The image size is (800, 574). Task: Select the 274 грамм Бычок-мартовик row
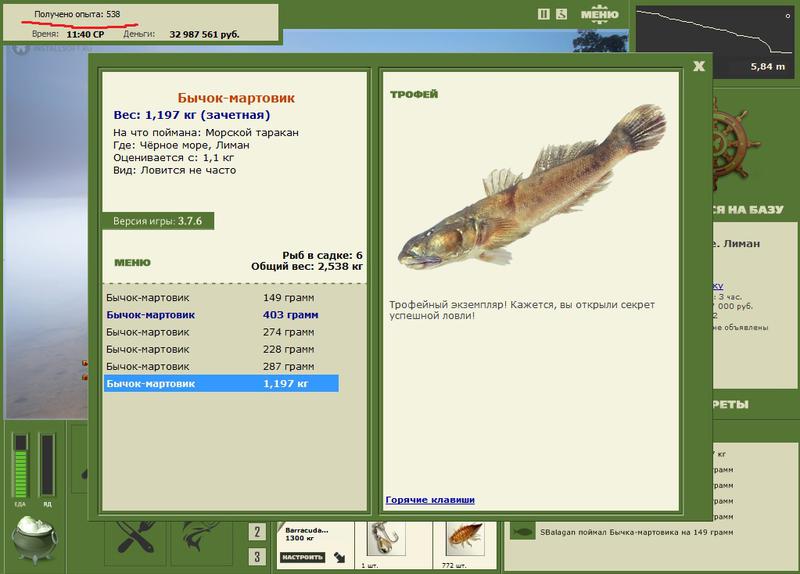221,332
